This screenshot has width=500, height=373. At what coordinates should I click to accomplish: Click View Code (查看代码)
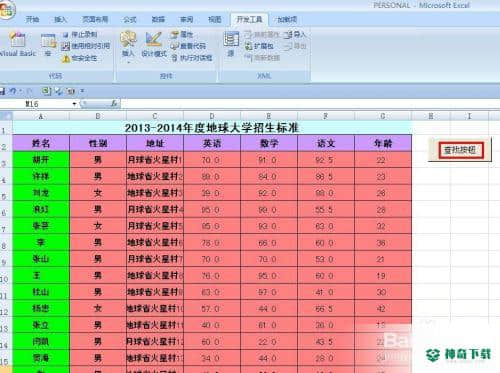(188, 46)
